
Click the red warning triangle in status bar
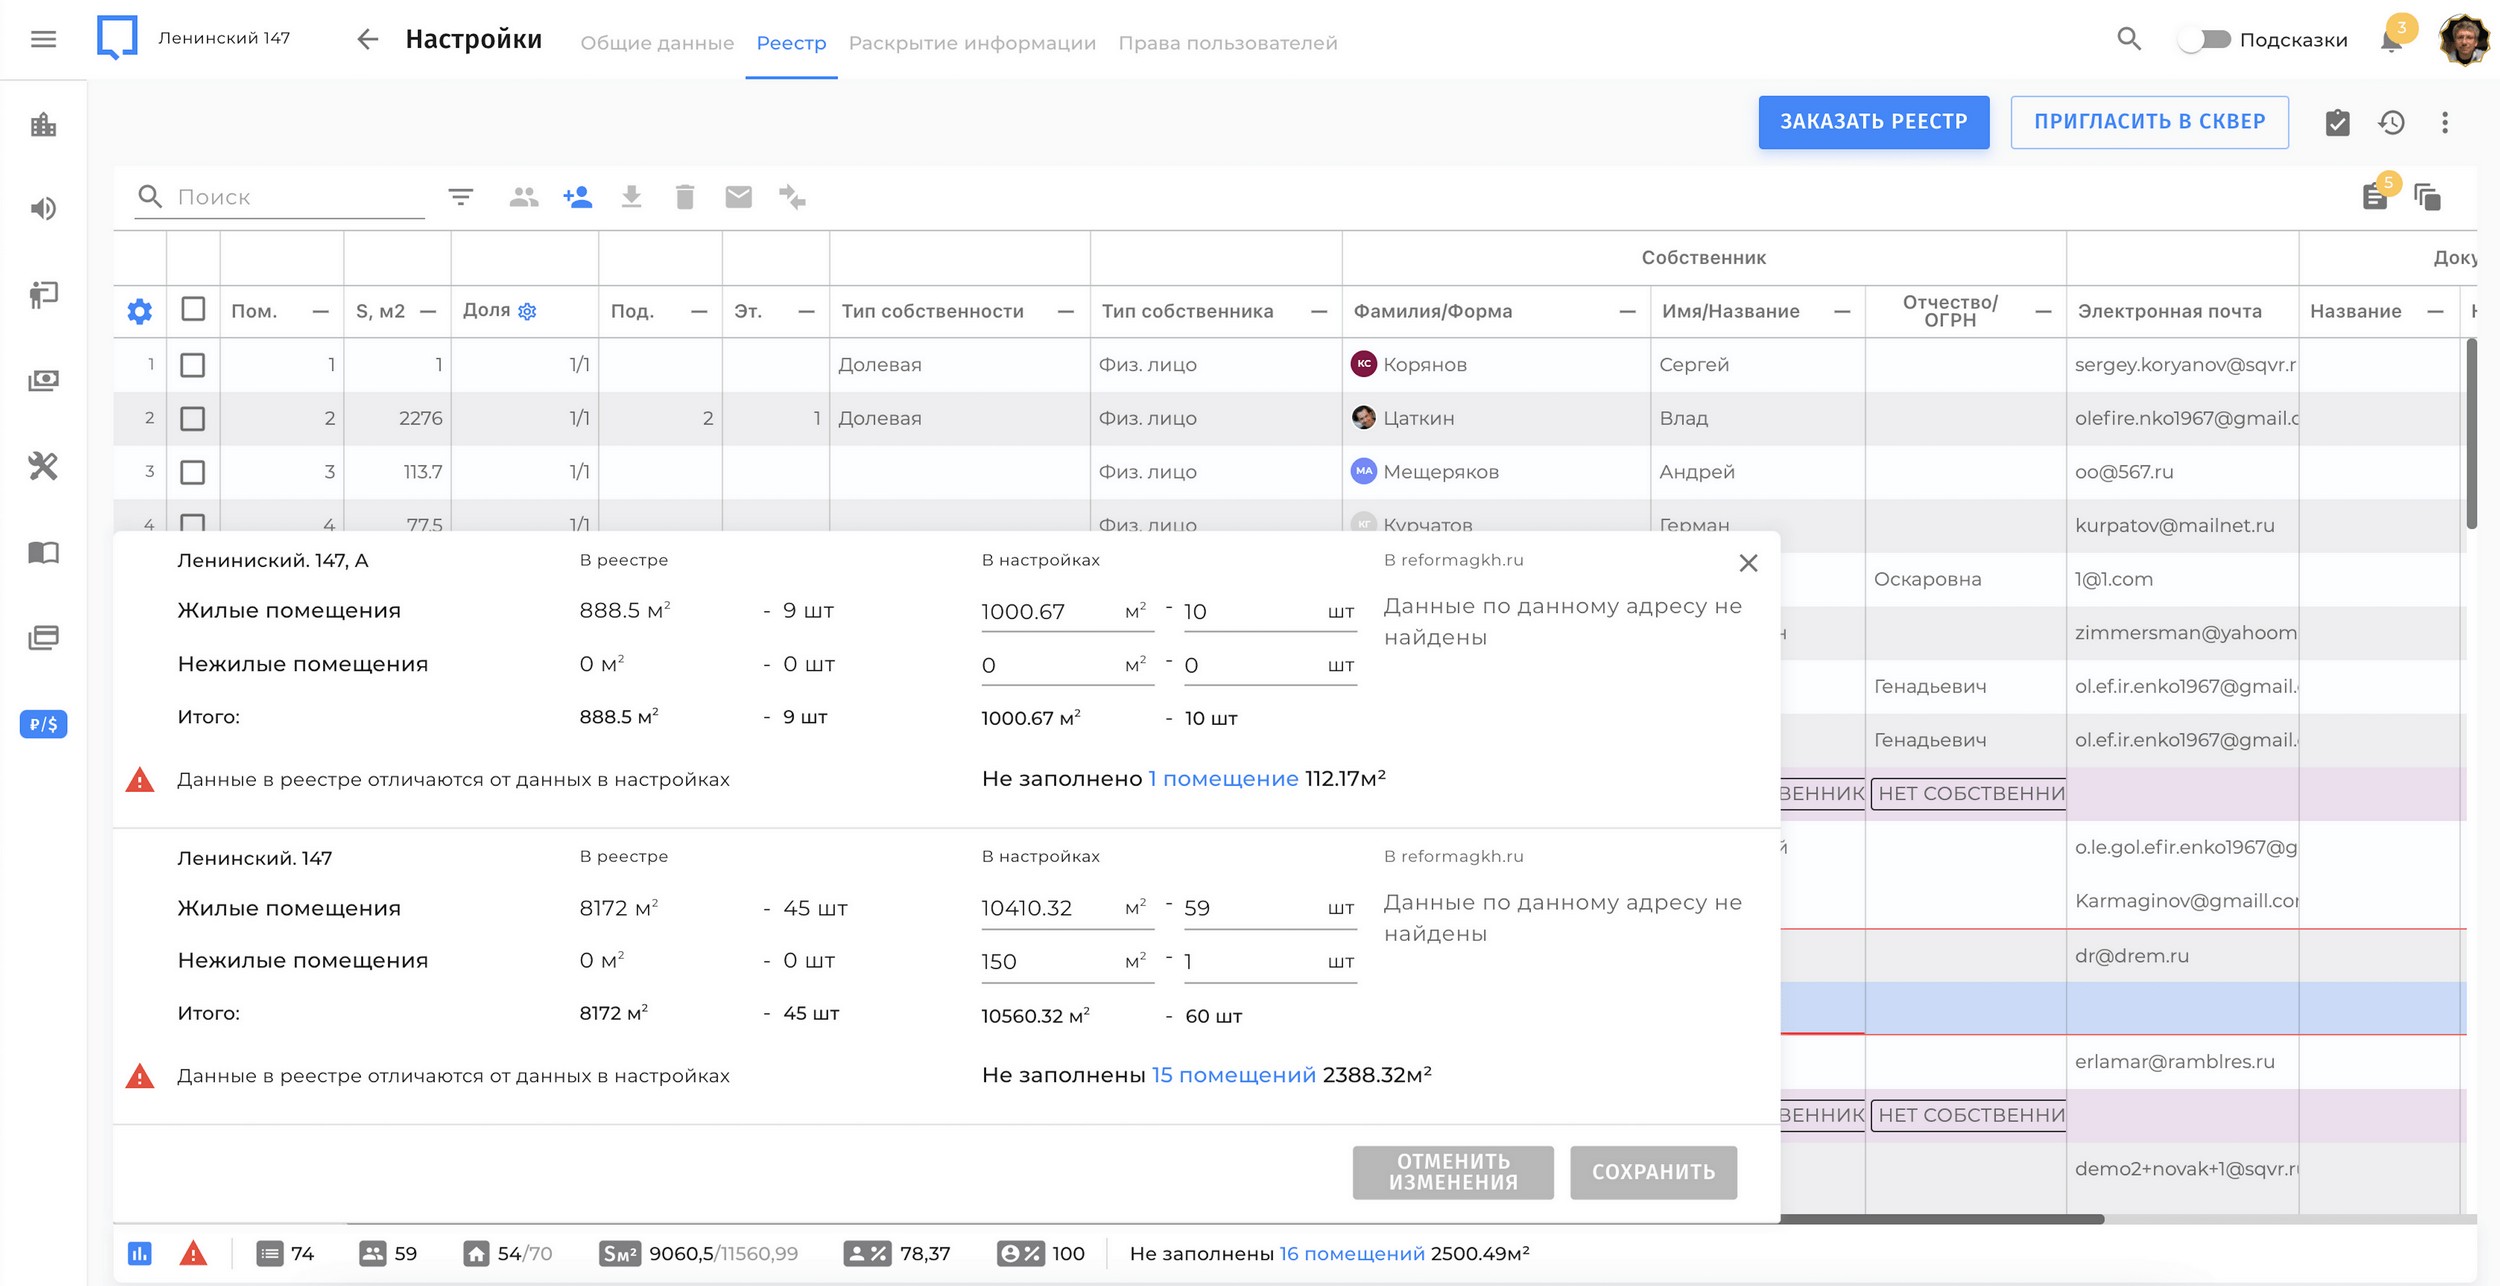pyautogui.click(x=193, y=1253)
